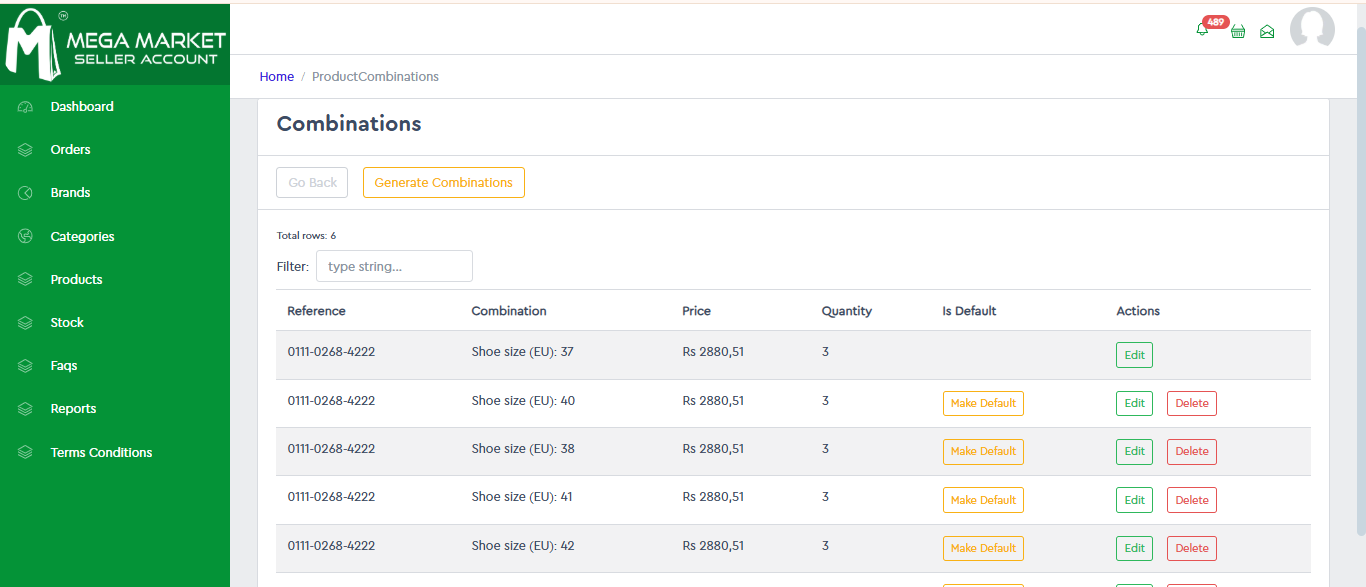Viewport: 1366px width, 587px height.
Task: Click the Go Back button
Action: click(x=312, y=183)
